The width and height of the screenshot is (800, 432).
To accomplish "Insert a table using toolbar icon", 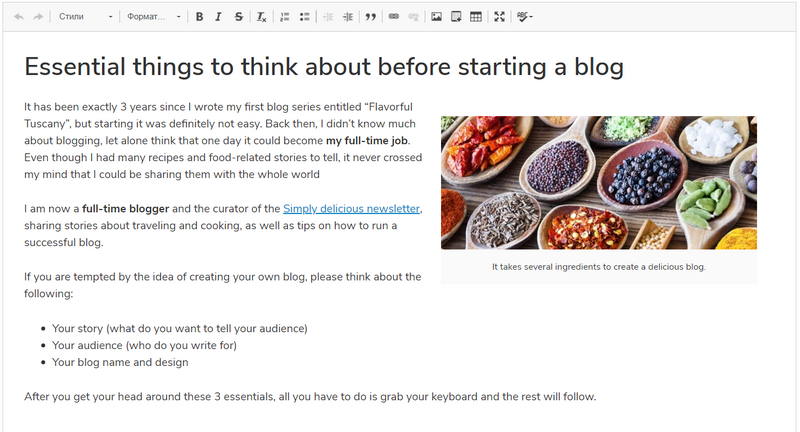I will tap(476, 17).
